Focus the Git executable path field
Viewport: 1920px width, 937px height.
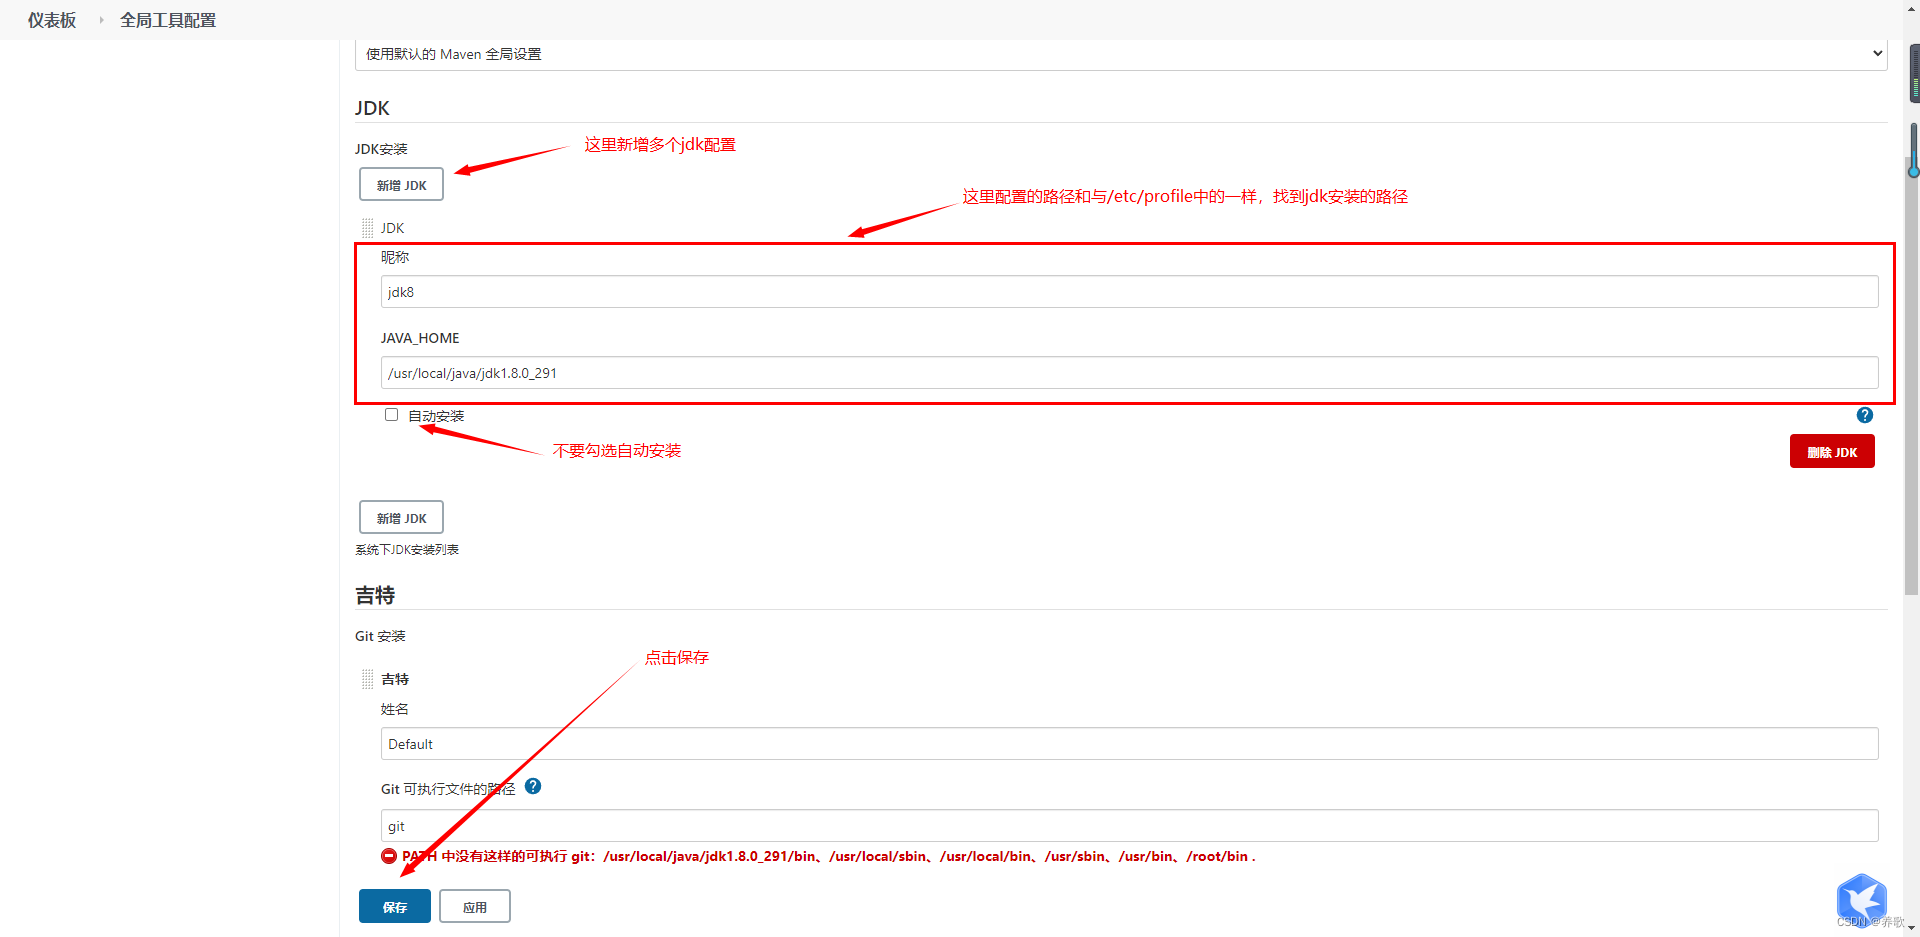1129,826
